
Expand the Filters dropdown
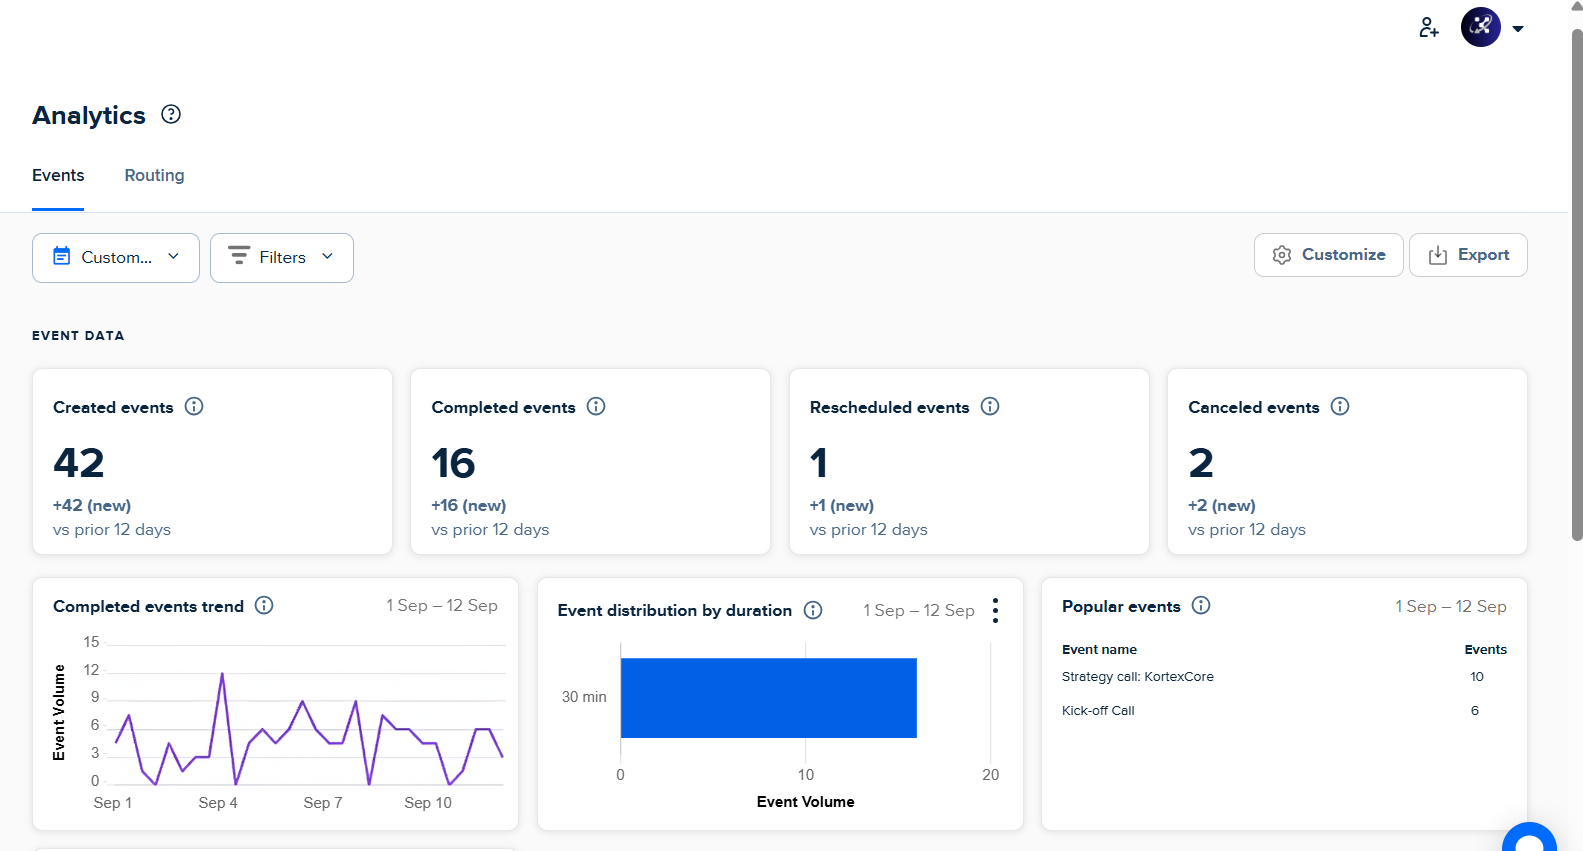pos(282,258)
